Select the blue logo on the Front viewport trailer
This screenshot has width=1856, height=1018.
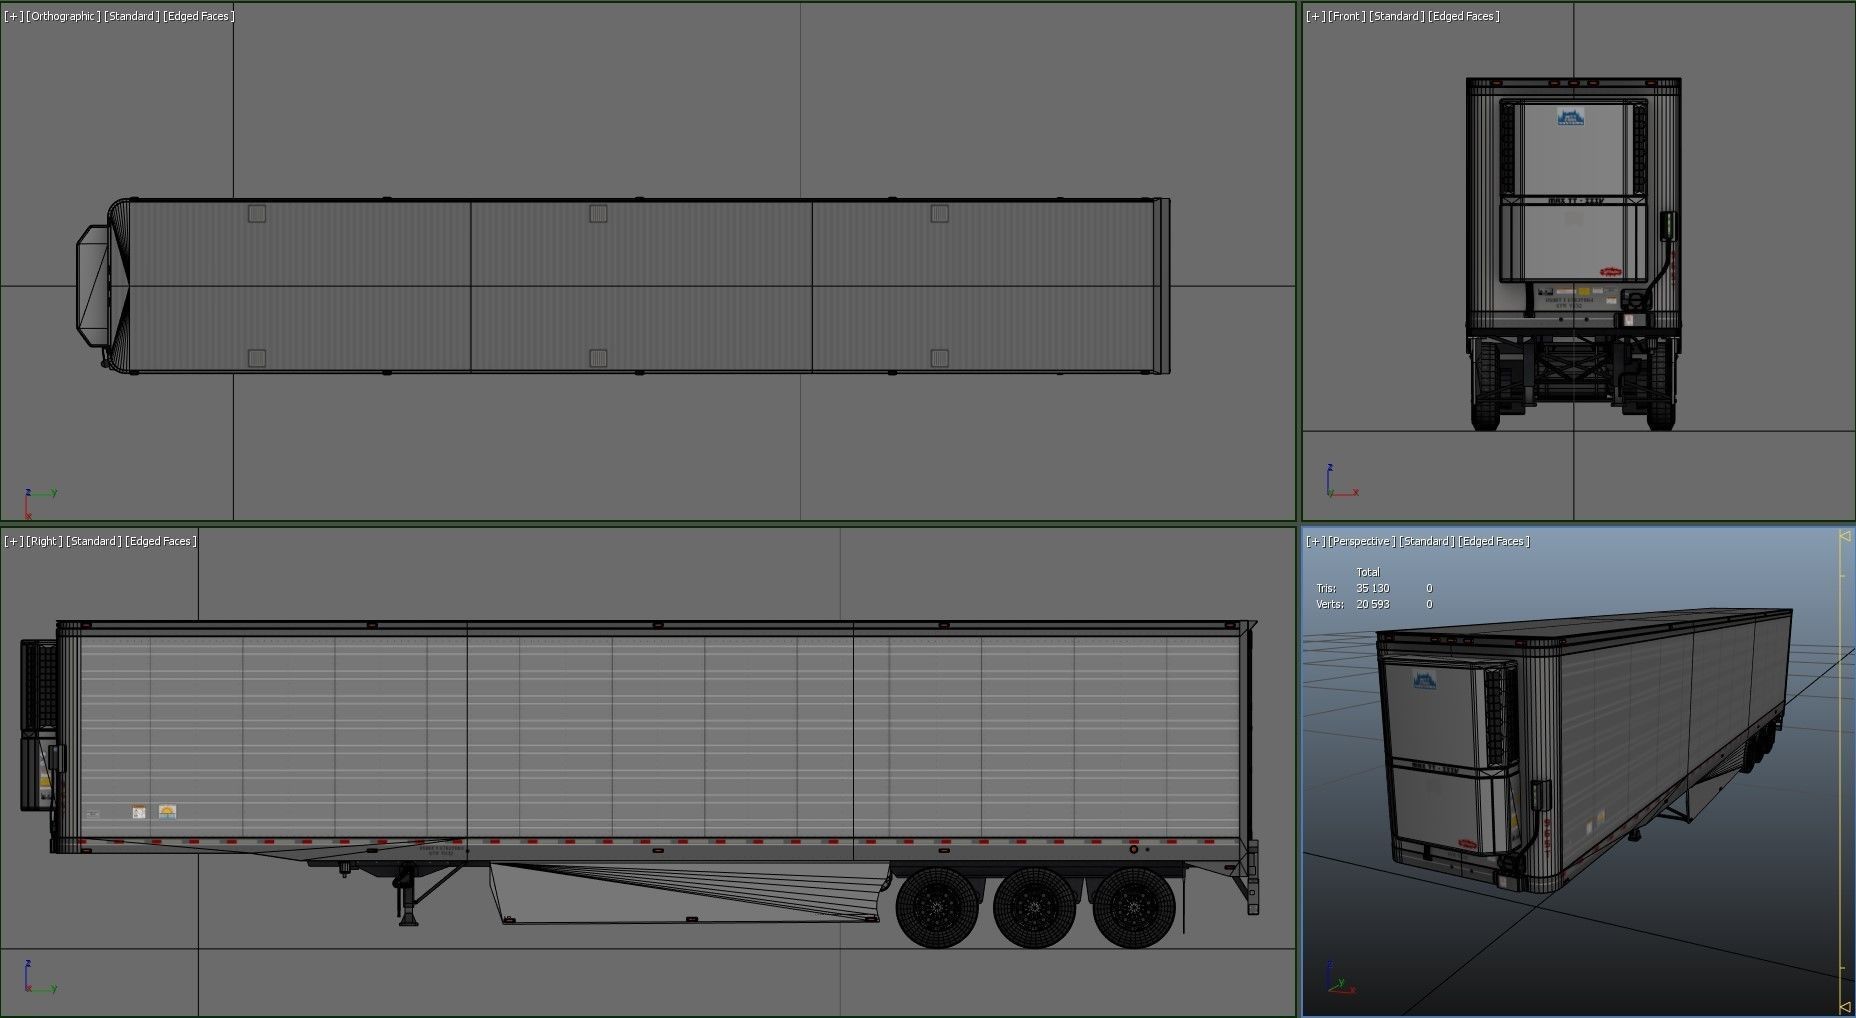click(x=1571, y=118)
